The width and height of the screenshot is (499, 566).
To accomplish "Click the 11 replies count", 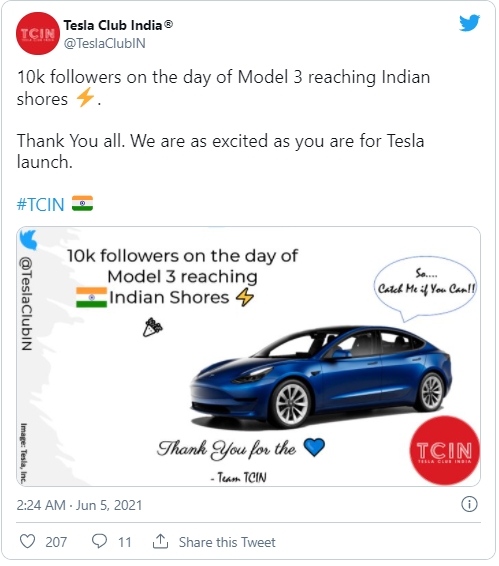I will tap(125, 542).
